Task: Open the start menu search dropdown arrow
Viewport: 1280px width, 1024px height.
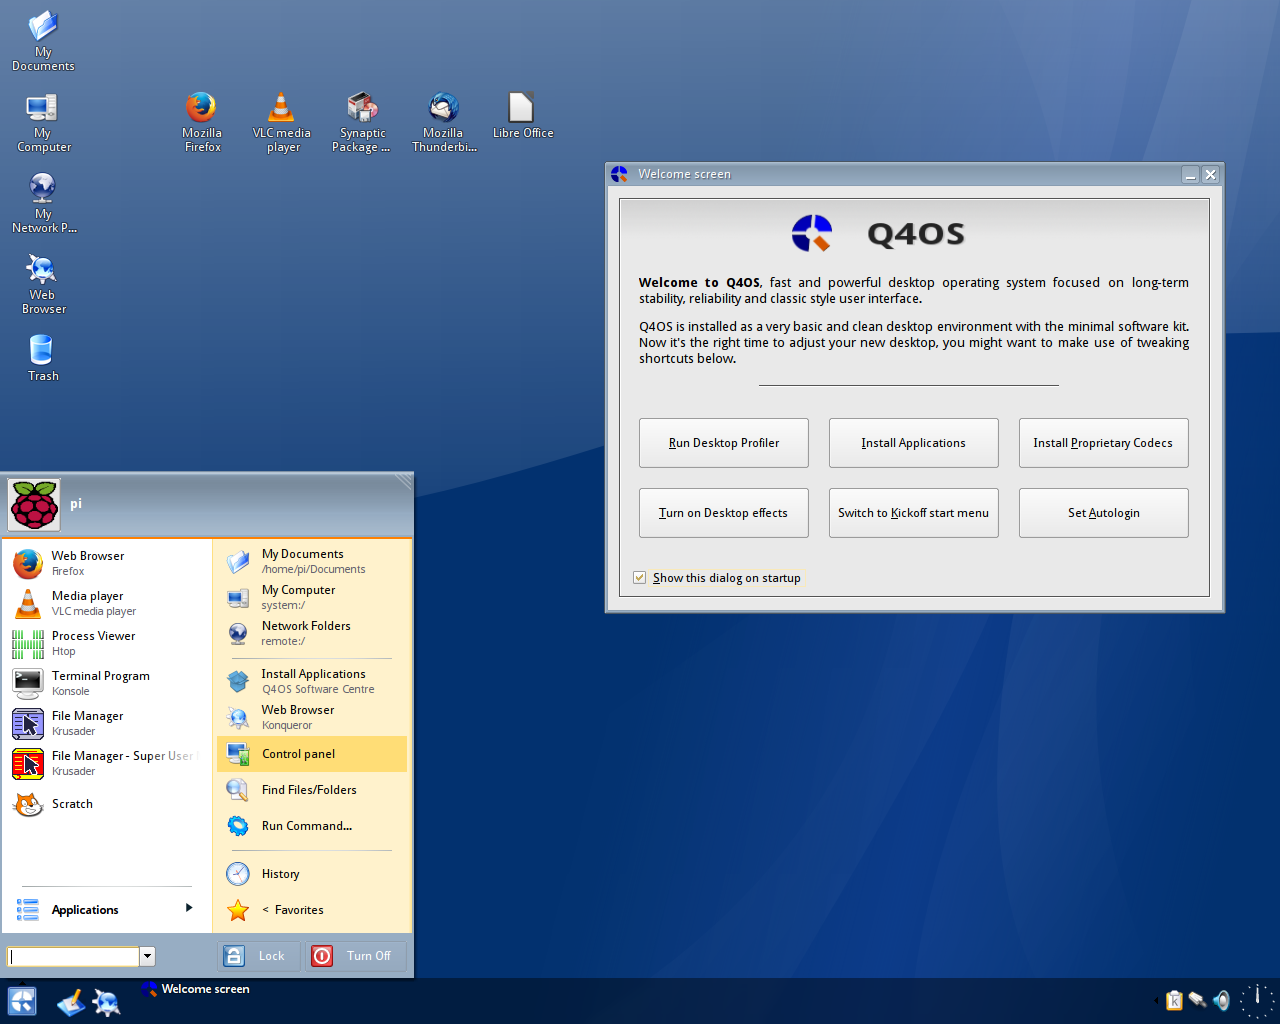Action: (x=147, y=956)
